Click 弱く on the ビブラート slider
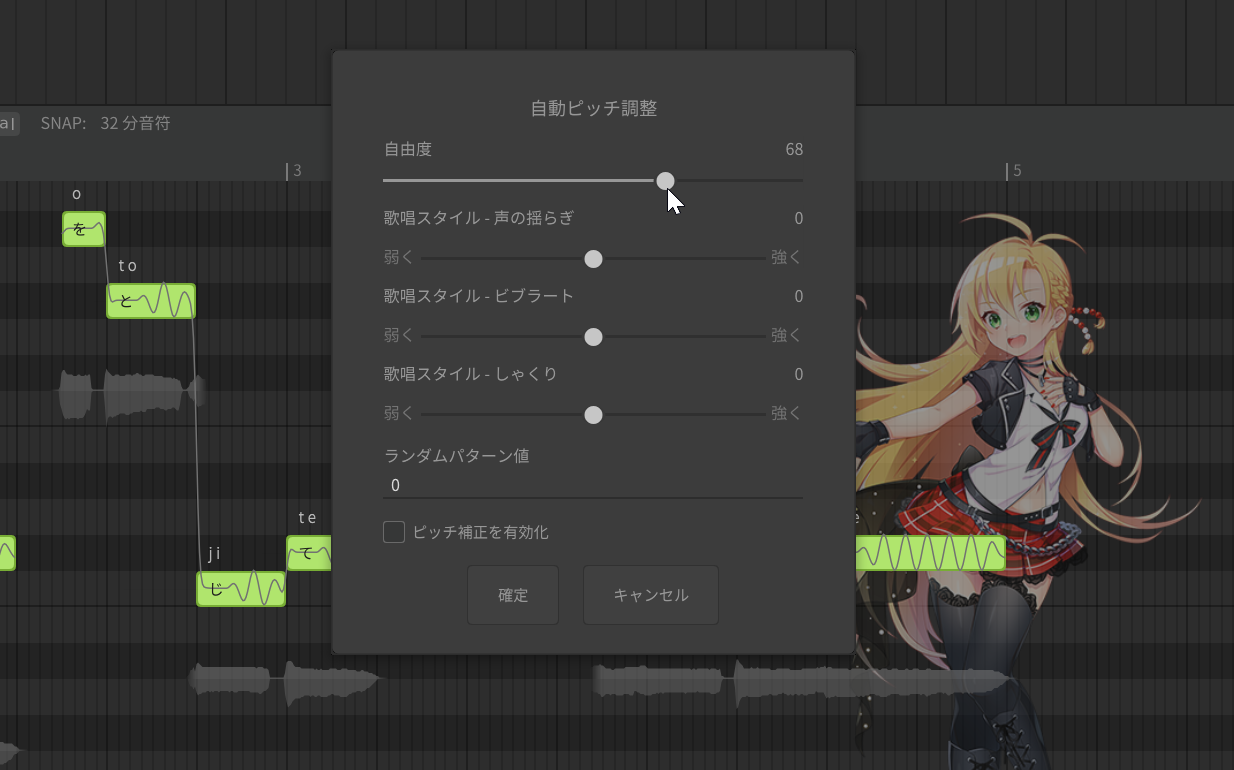 click(x=399, y=335)
